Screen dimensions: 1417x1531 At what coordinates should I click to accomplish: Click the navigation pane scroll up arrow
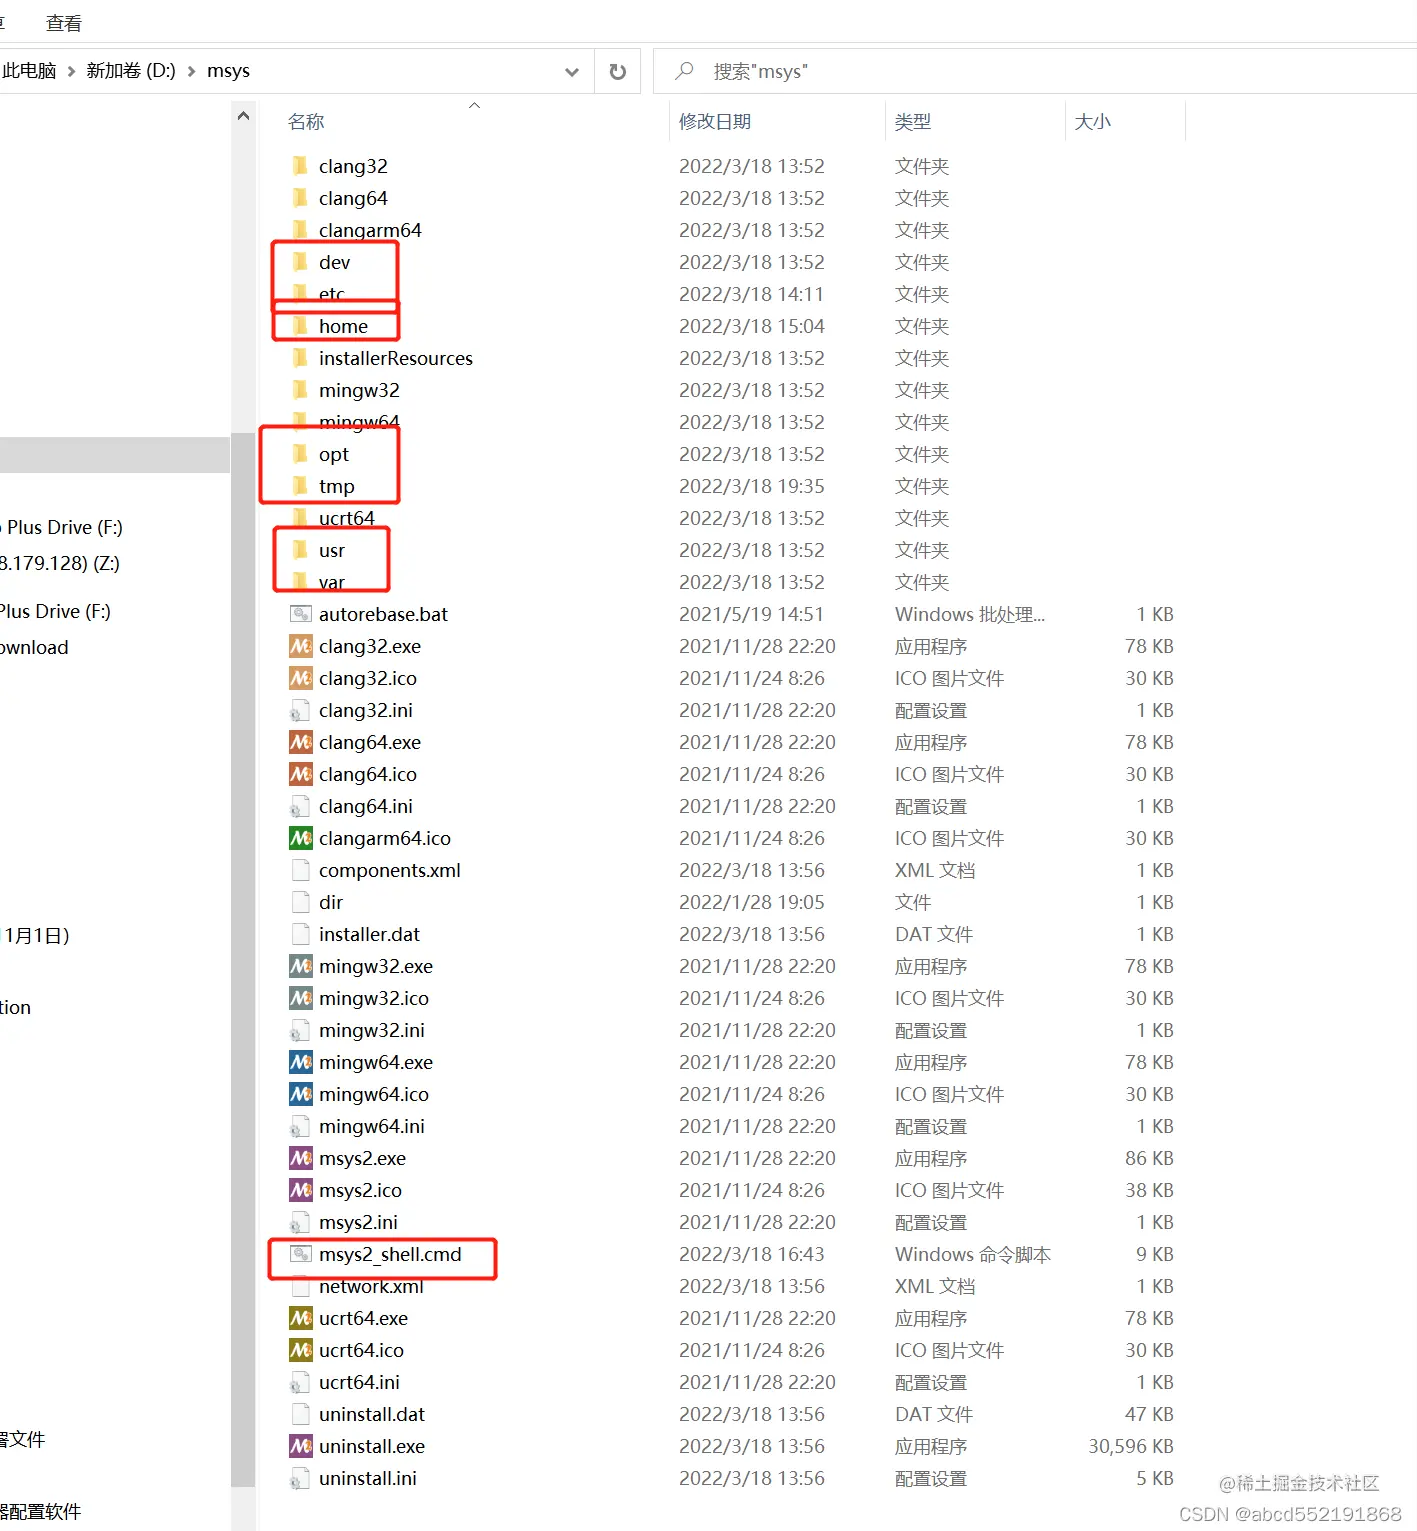[x=243, y=116]
